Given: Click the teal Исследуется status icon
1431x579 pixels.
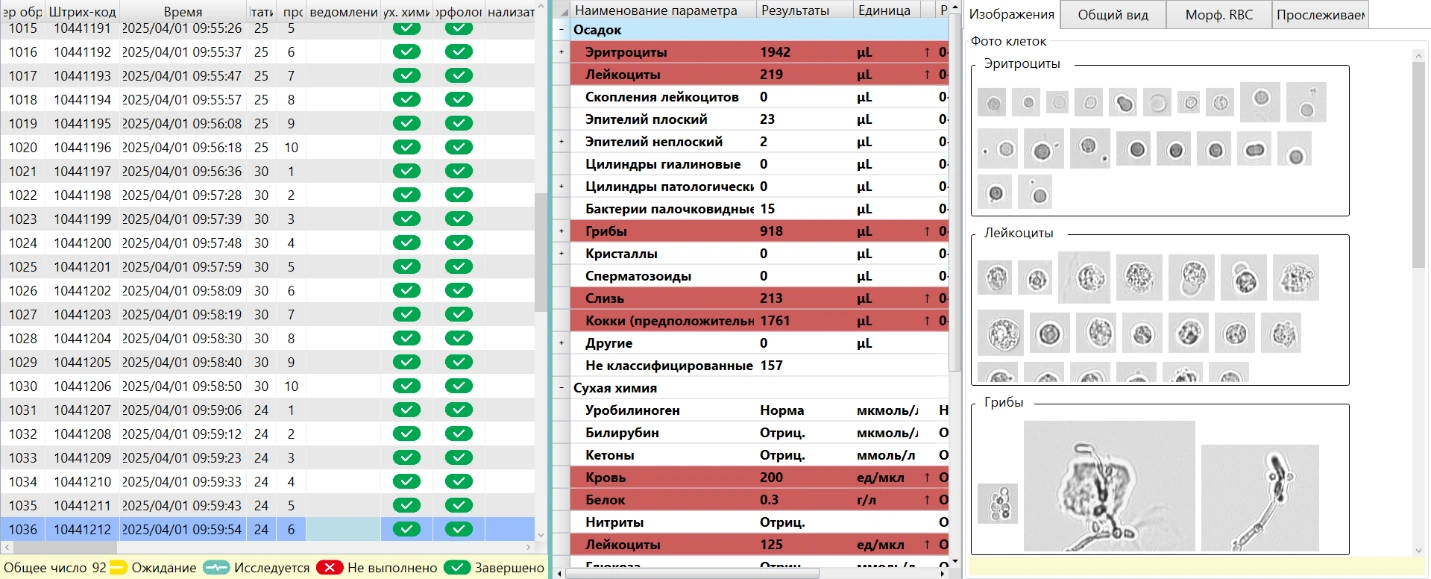Looking at the screenshot, I should [x=217, y=568].
